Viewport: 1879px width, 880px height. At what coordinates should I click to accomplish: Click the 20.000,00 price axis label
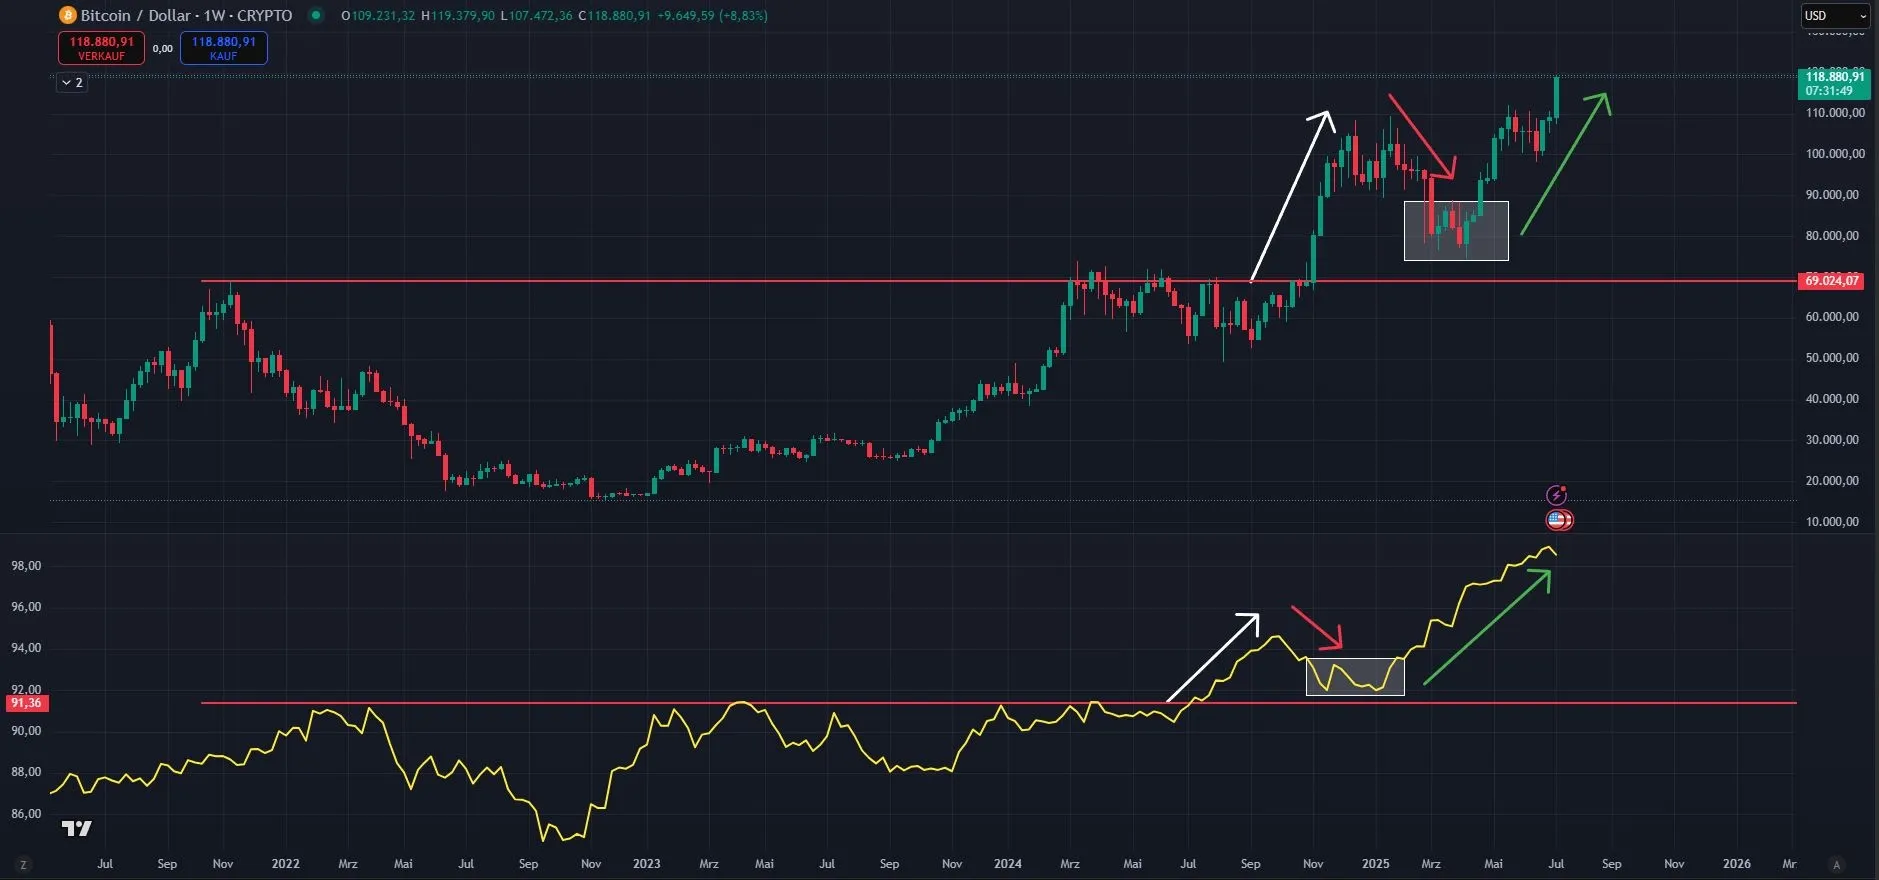[x=1834, y=481]
